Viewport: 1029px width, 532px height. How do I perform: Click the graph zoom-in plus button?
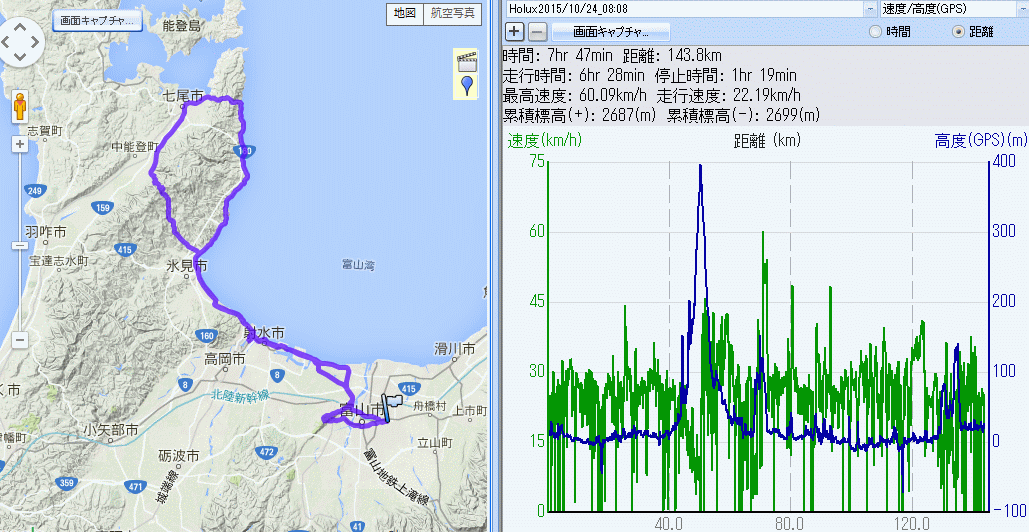click(x=514, y=31)
